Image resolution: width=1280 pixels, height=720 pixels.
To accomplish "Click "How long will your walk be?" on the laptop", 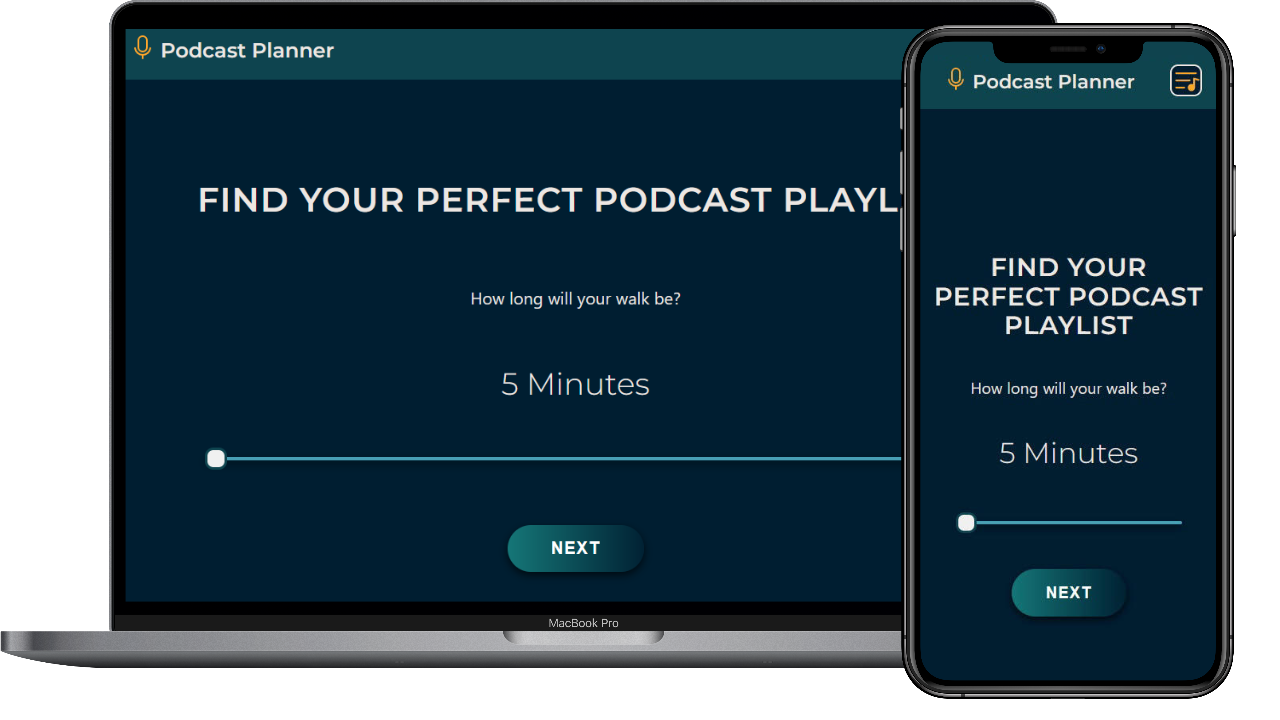I will 575,299.
